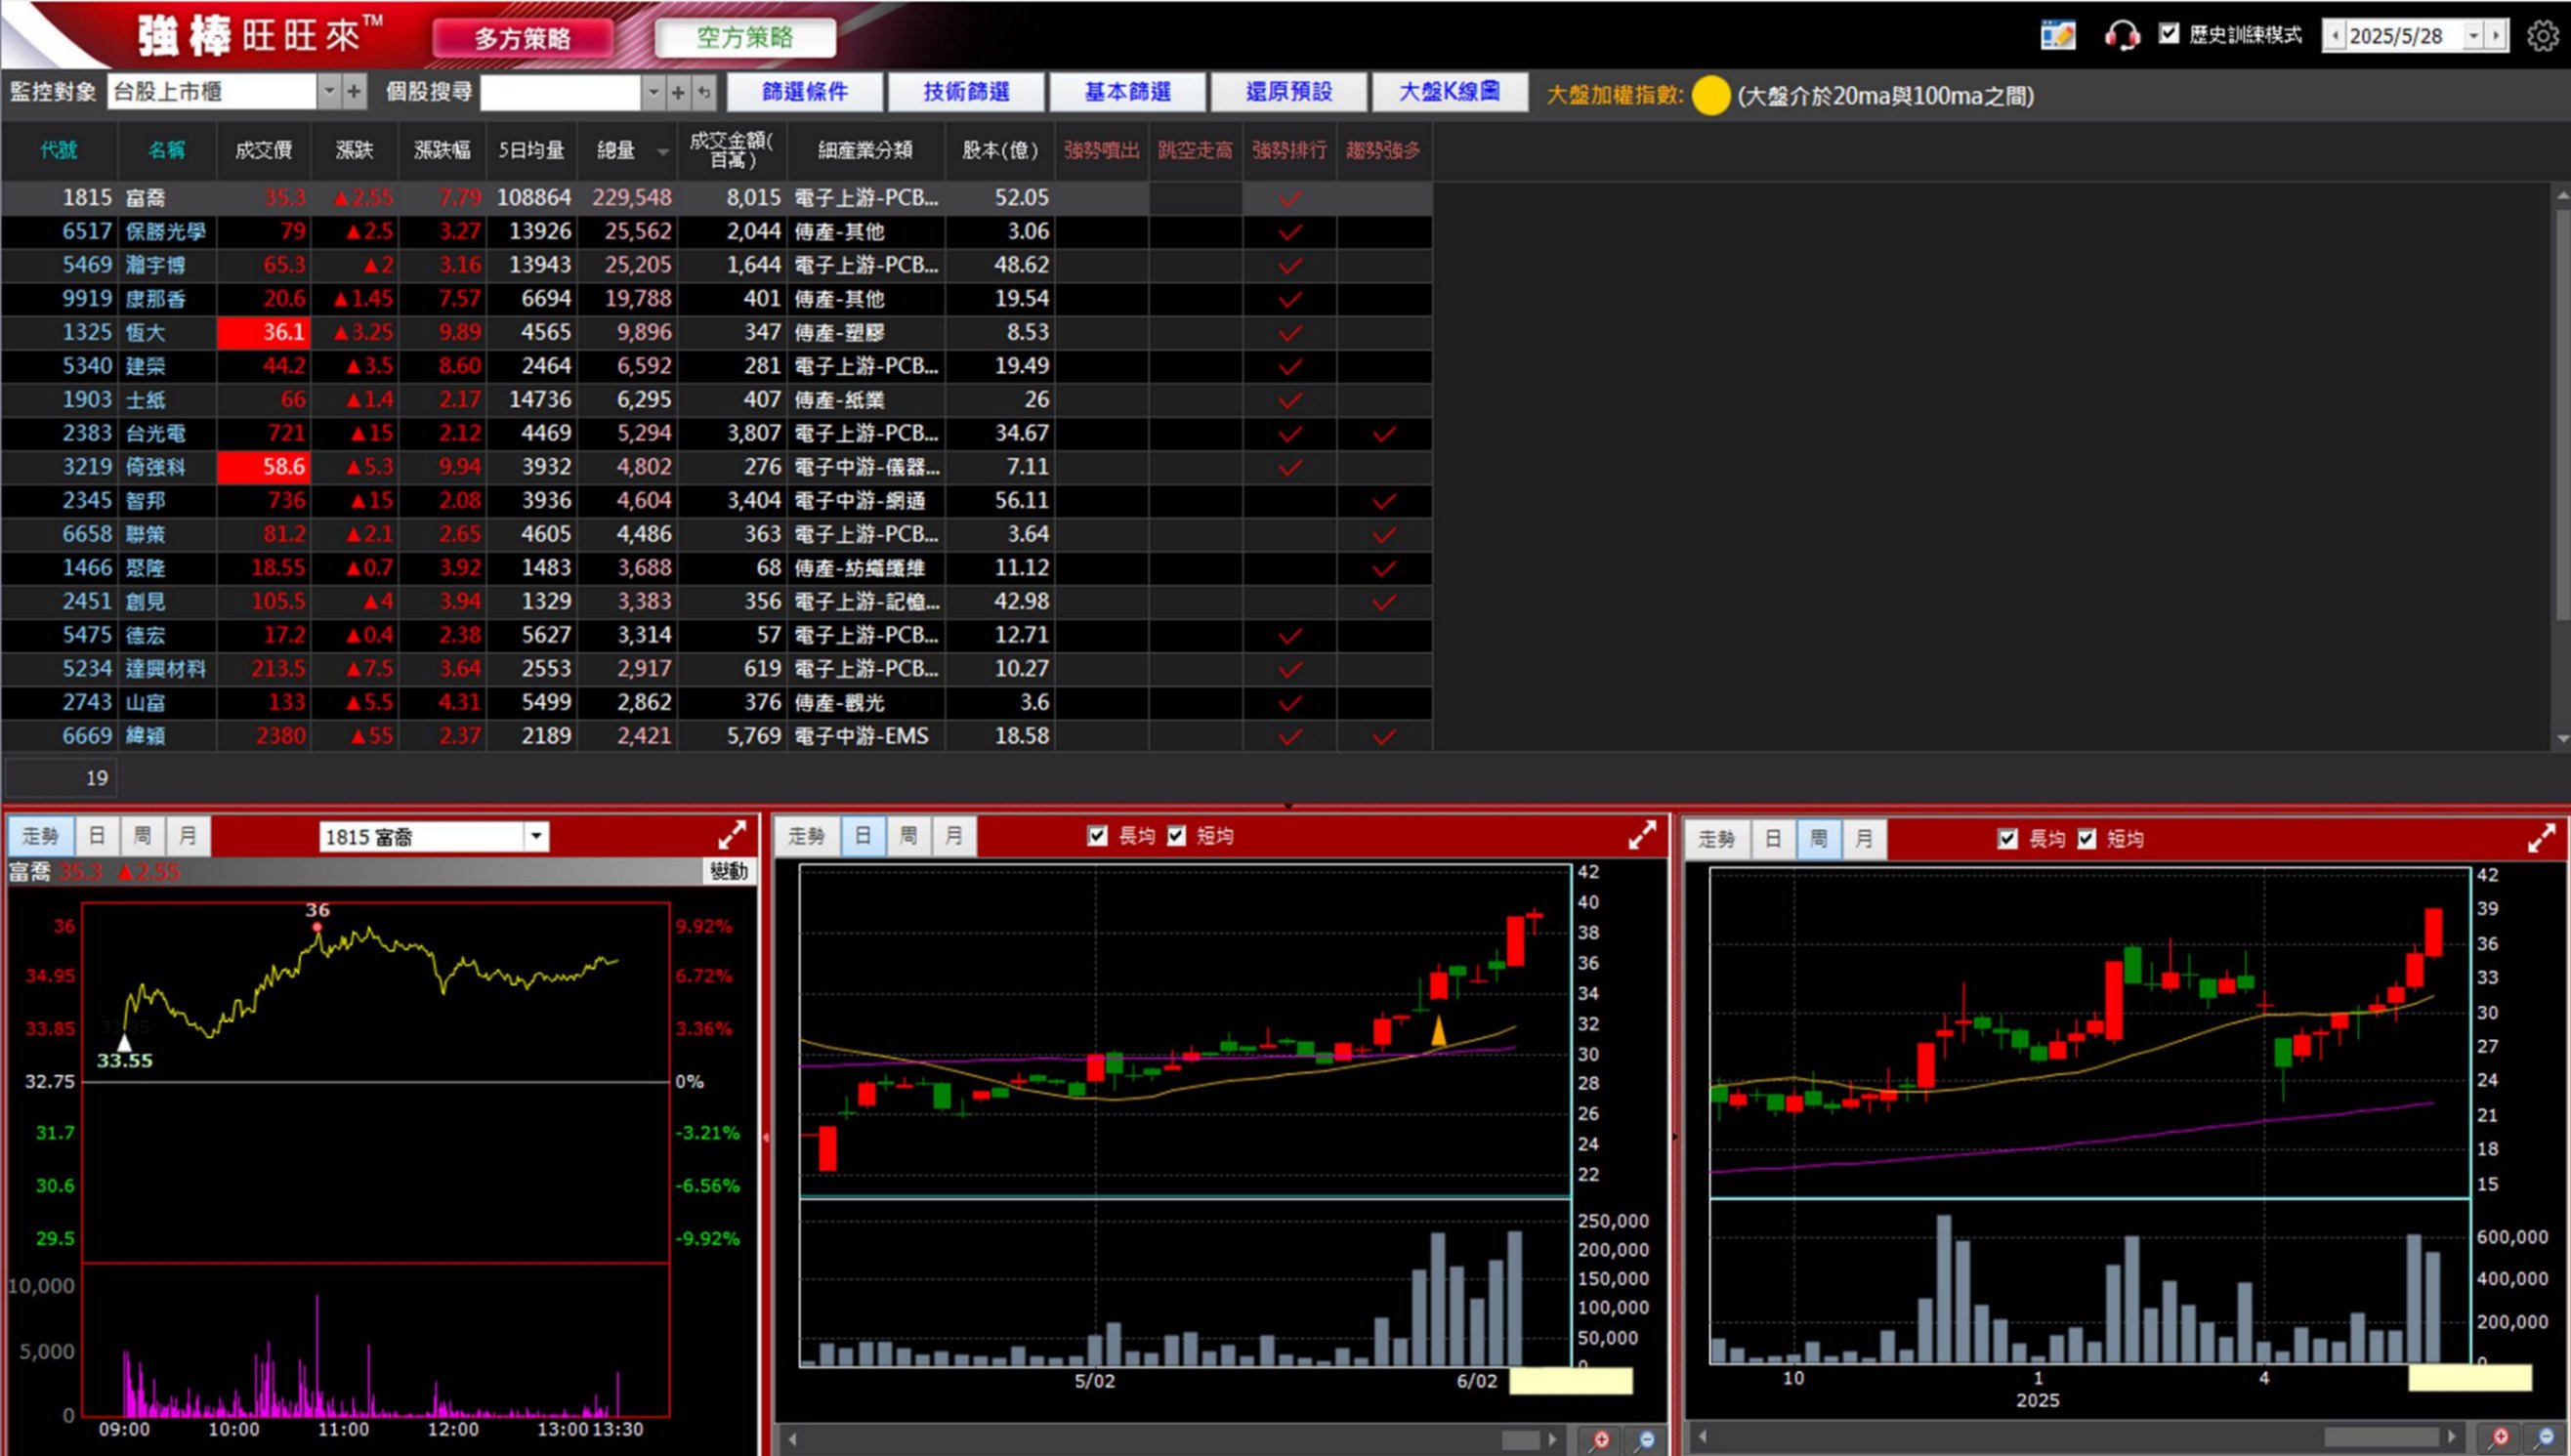Select 月 tab in right chart panel
Viewport: 2571px width, 1456px height.
click(1864, 838)
